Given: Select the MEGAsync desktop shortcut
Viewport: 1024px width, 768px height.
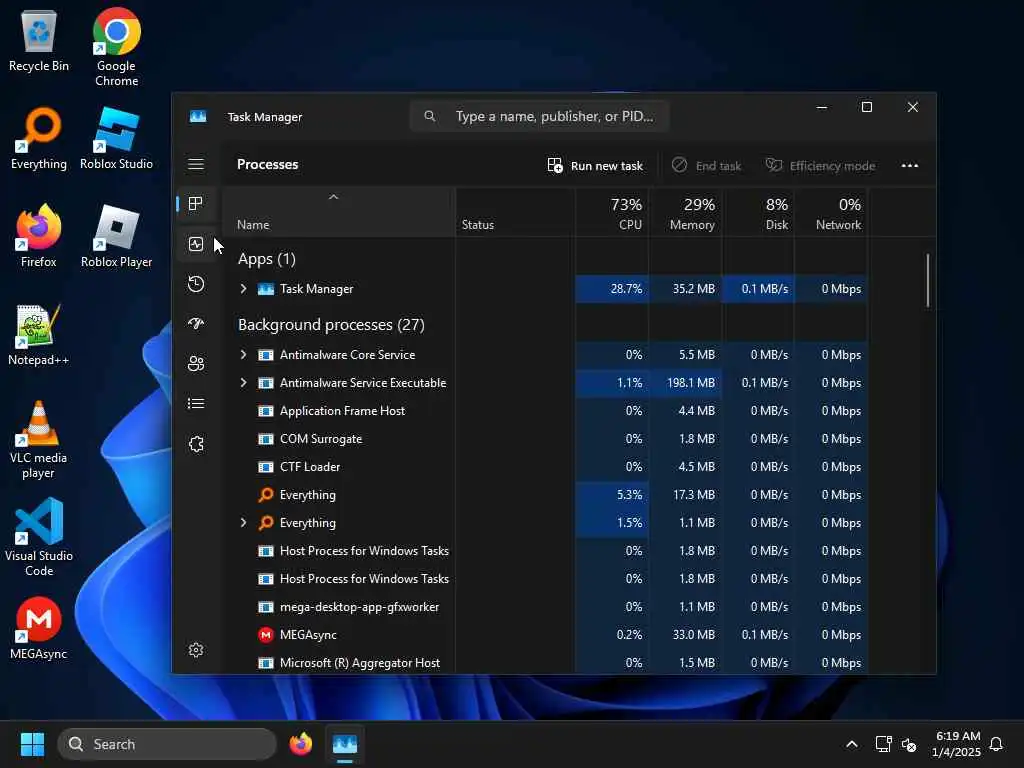Looking at the screenshot, I should (x=39, y=628).
